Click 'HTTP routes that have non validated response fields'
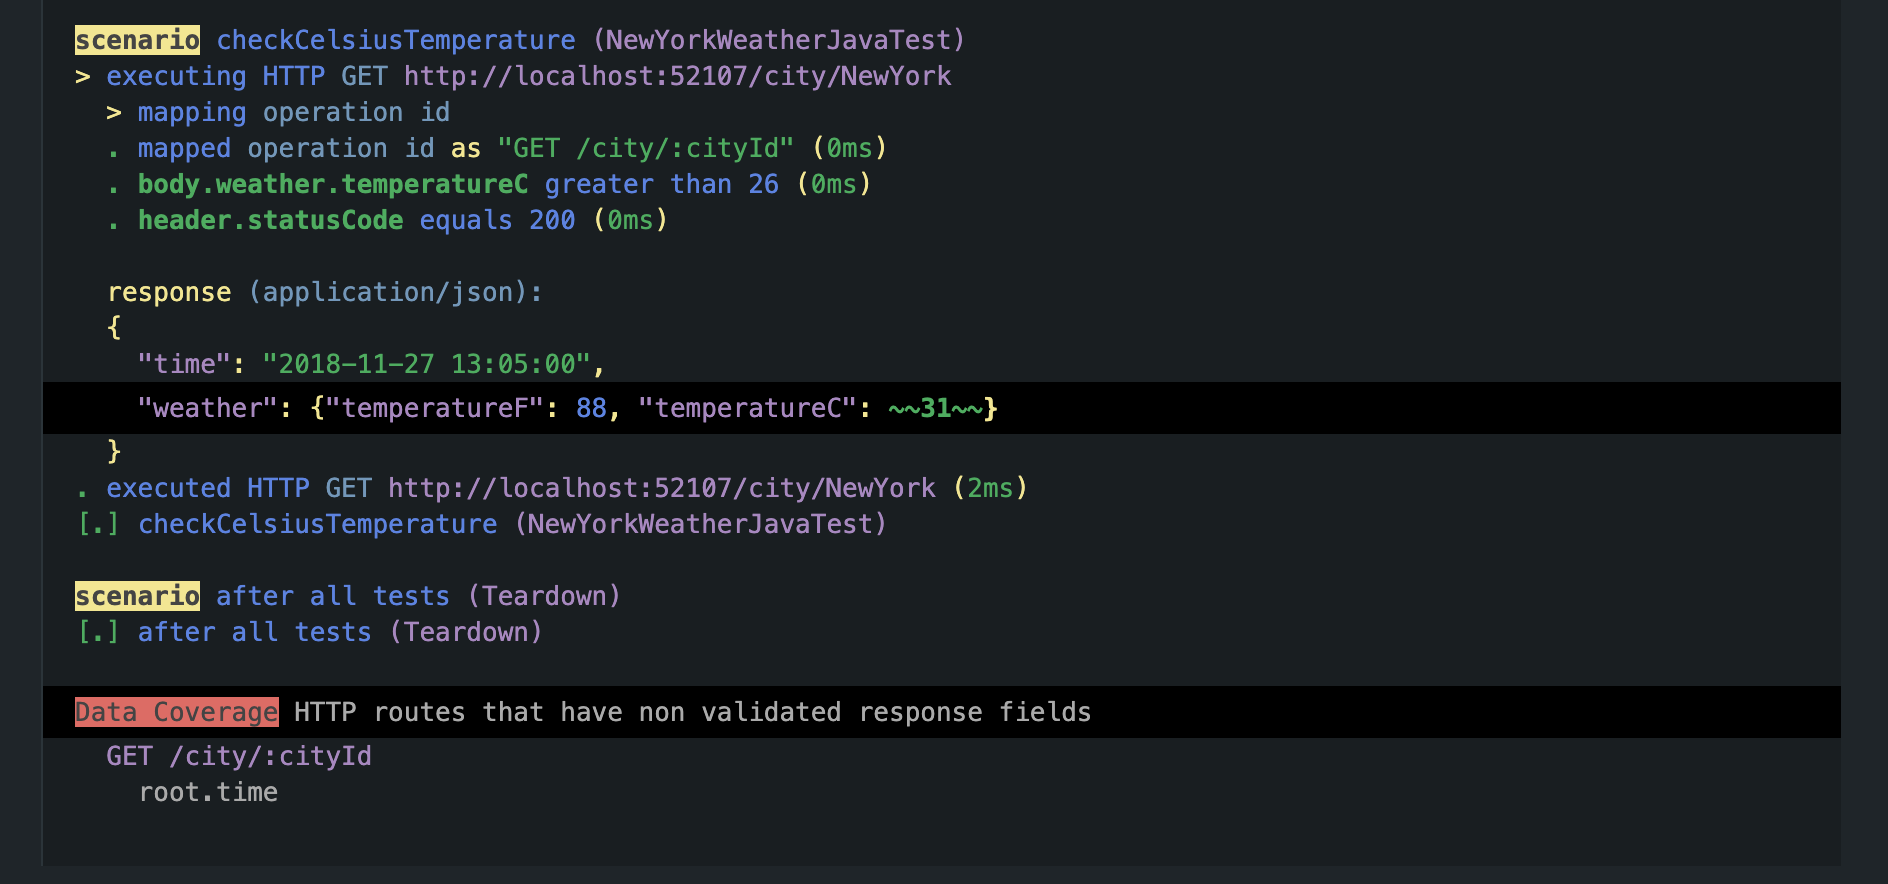 693,712
